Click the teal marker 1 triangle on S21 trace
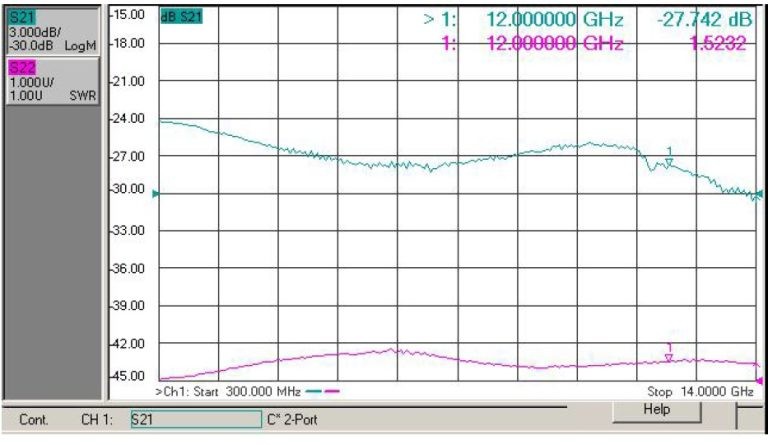Viewport: 768px width, 445px height. [x=669, y=162]
